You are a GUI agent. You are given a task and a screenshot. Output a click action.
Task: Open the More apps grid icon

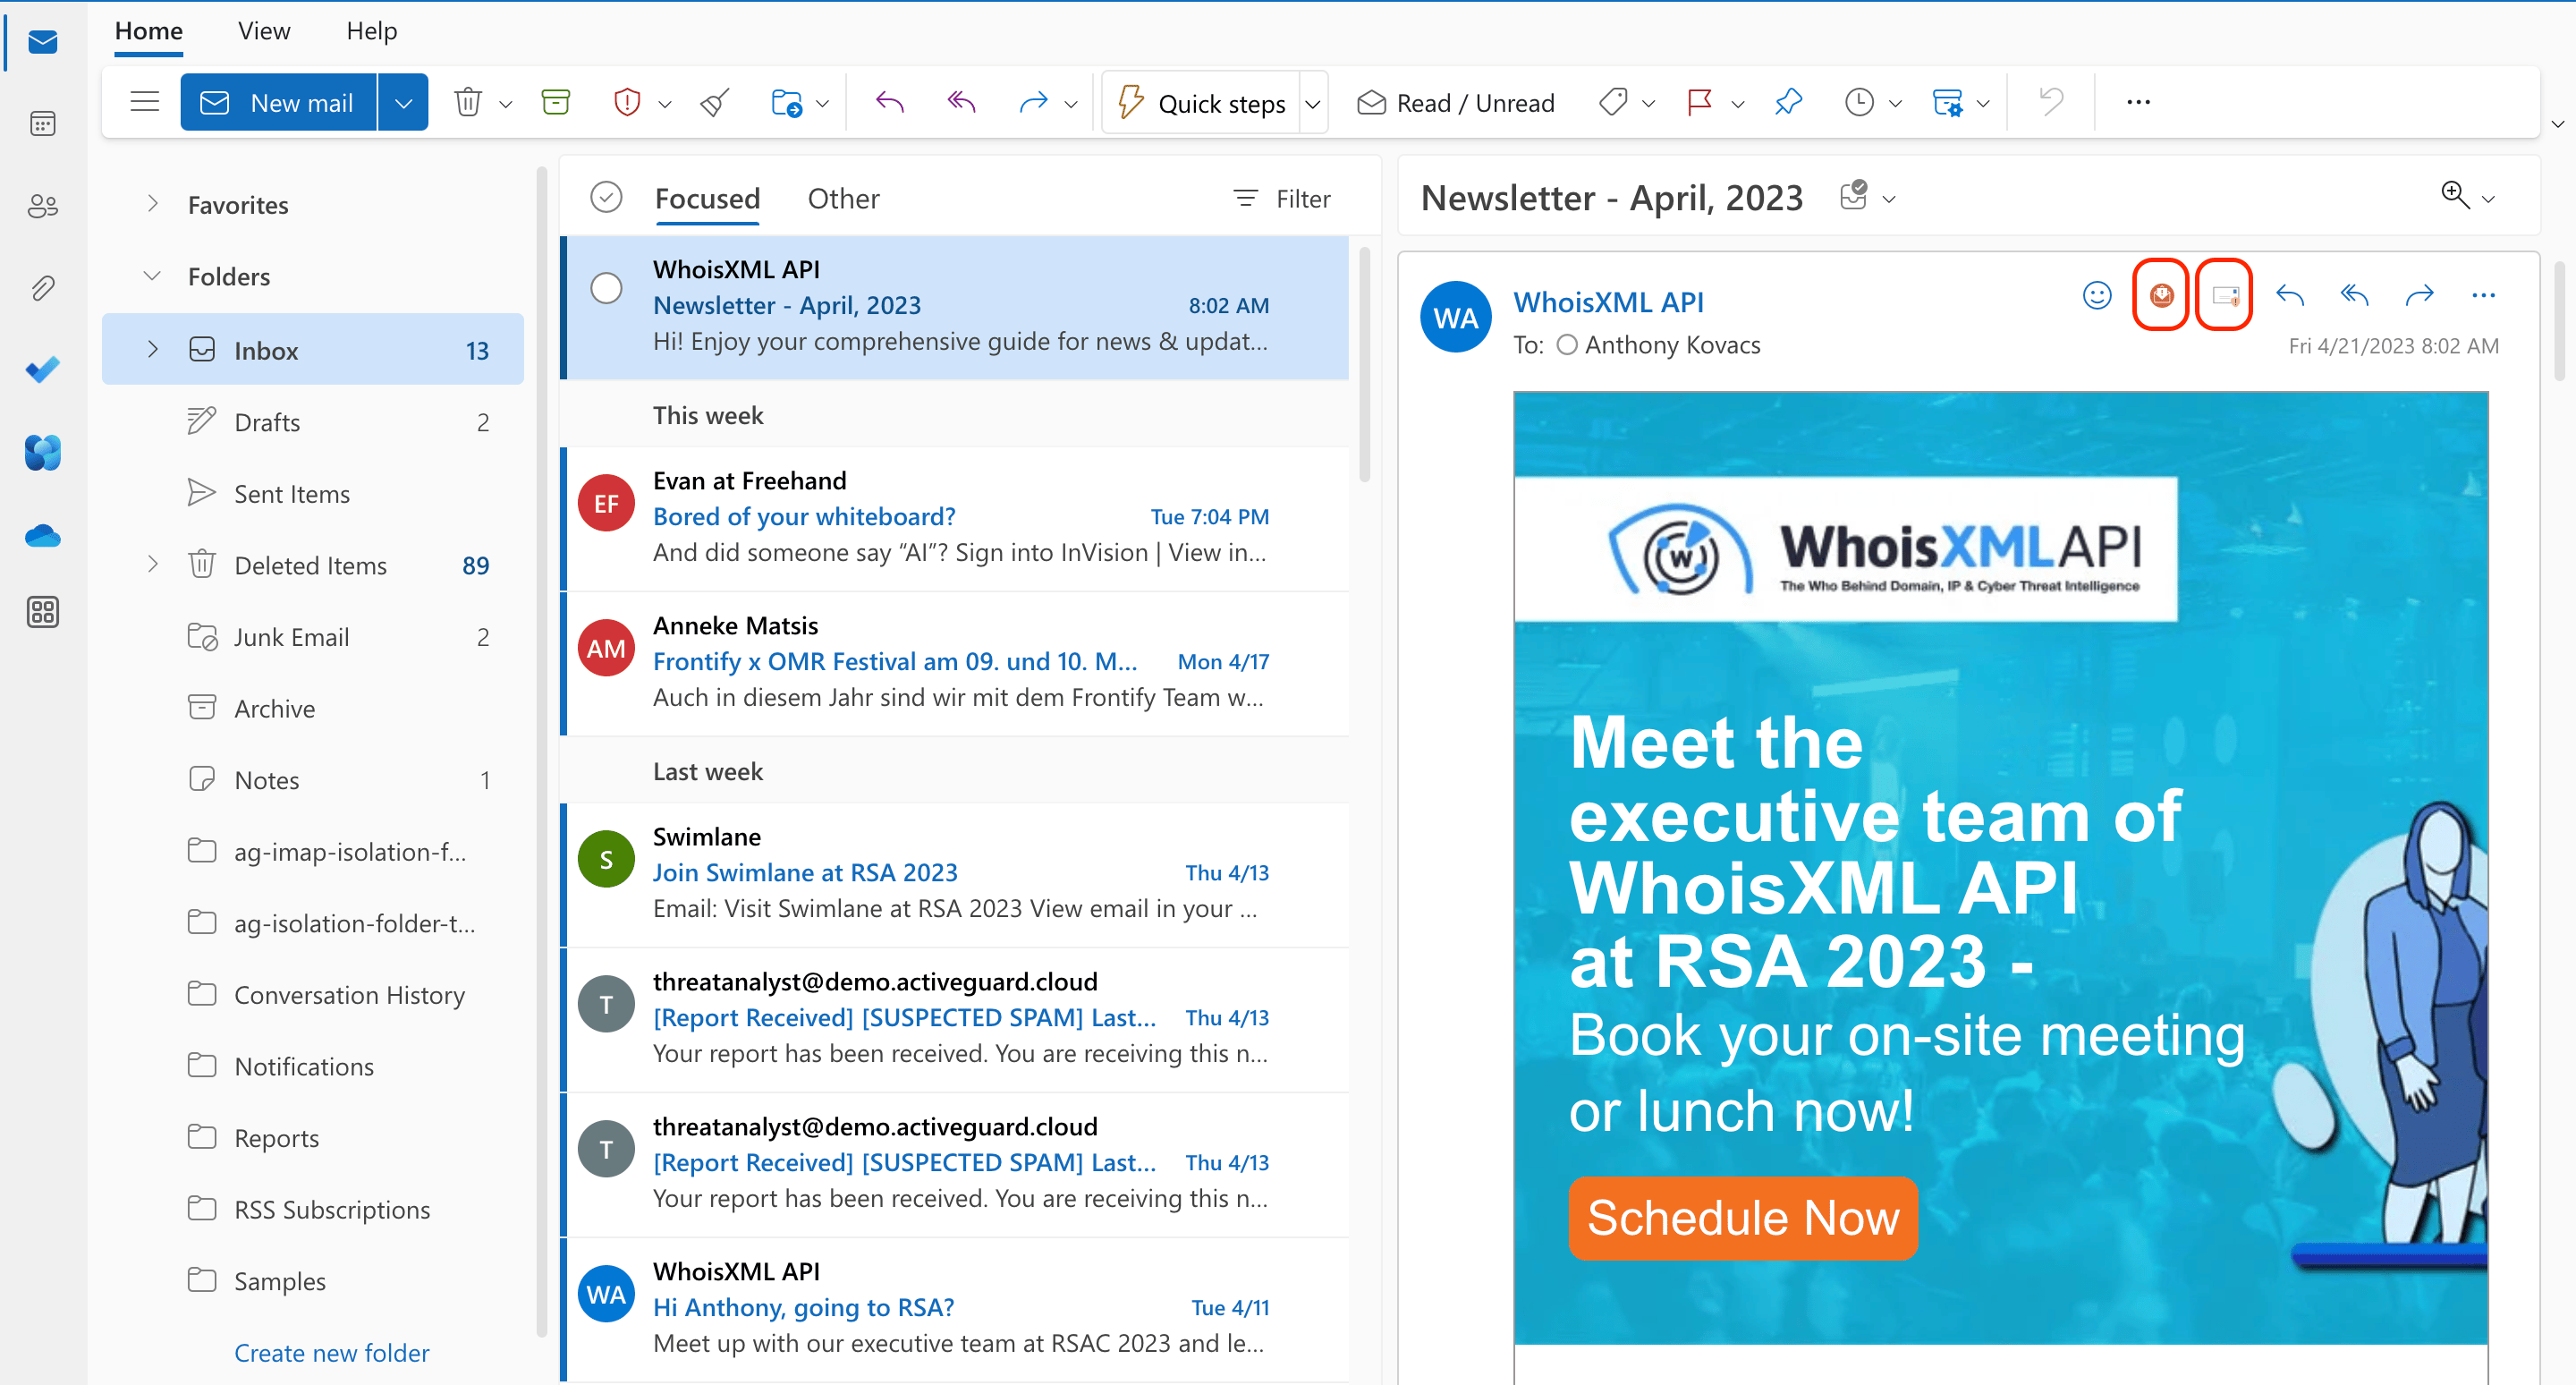point(43,611)
